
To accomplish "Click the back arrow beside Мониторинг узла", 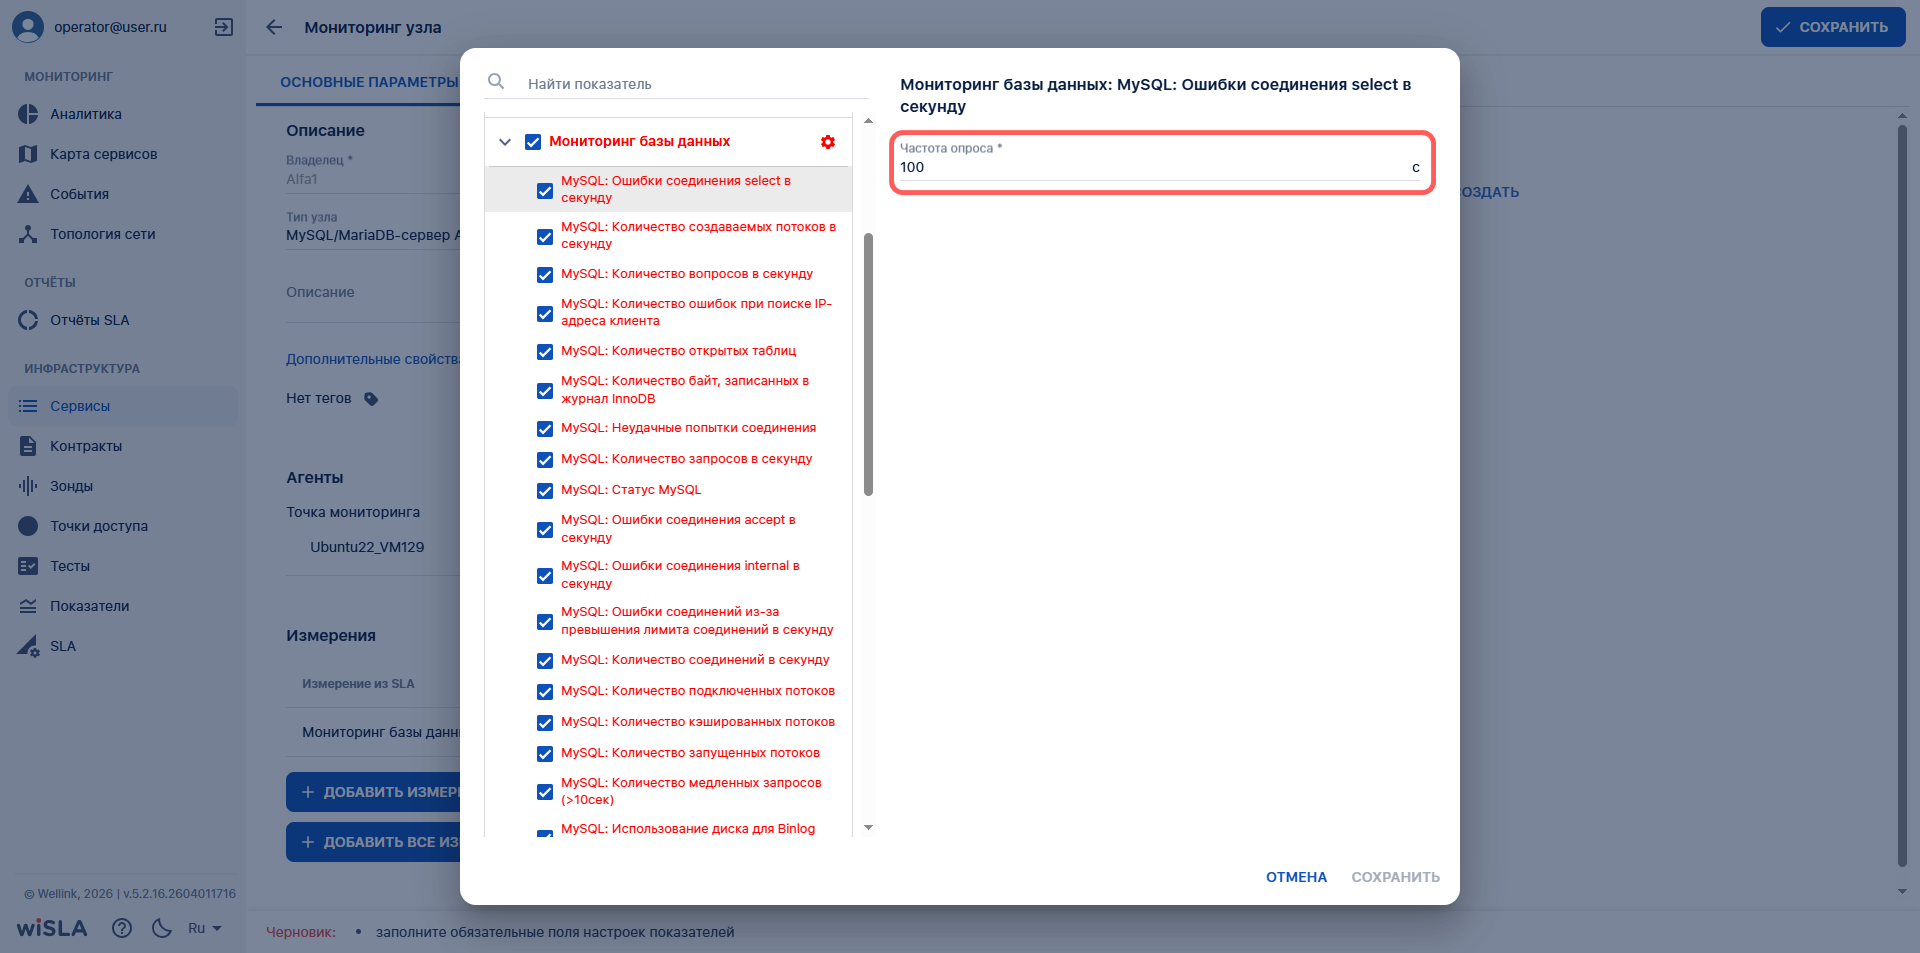I will tap(274, 27).
